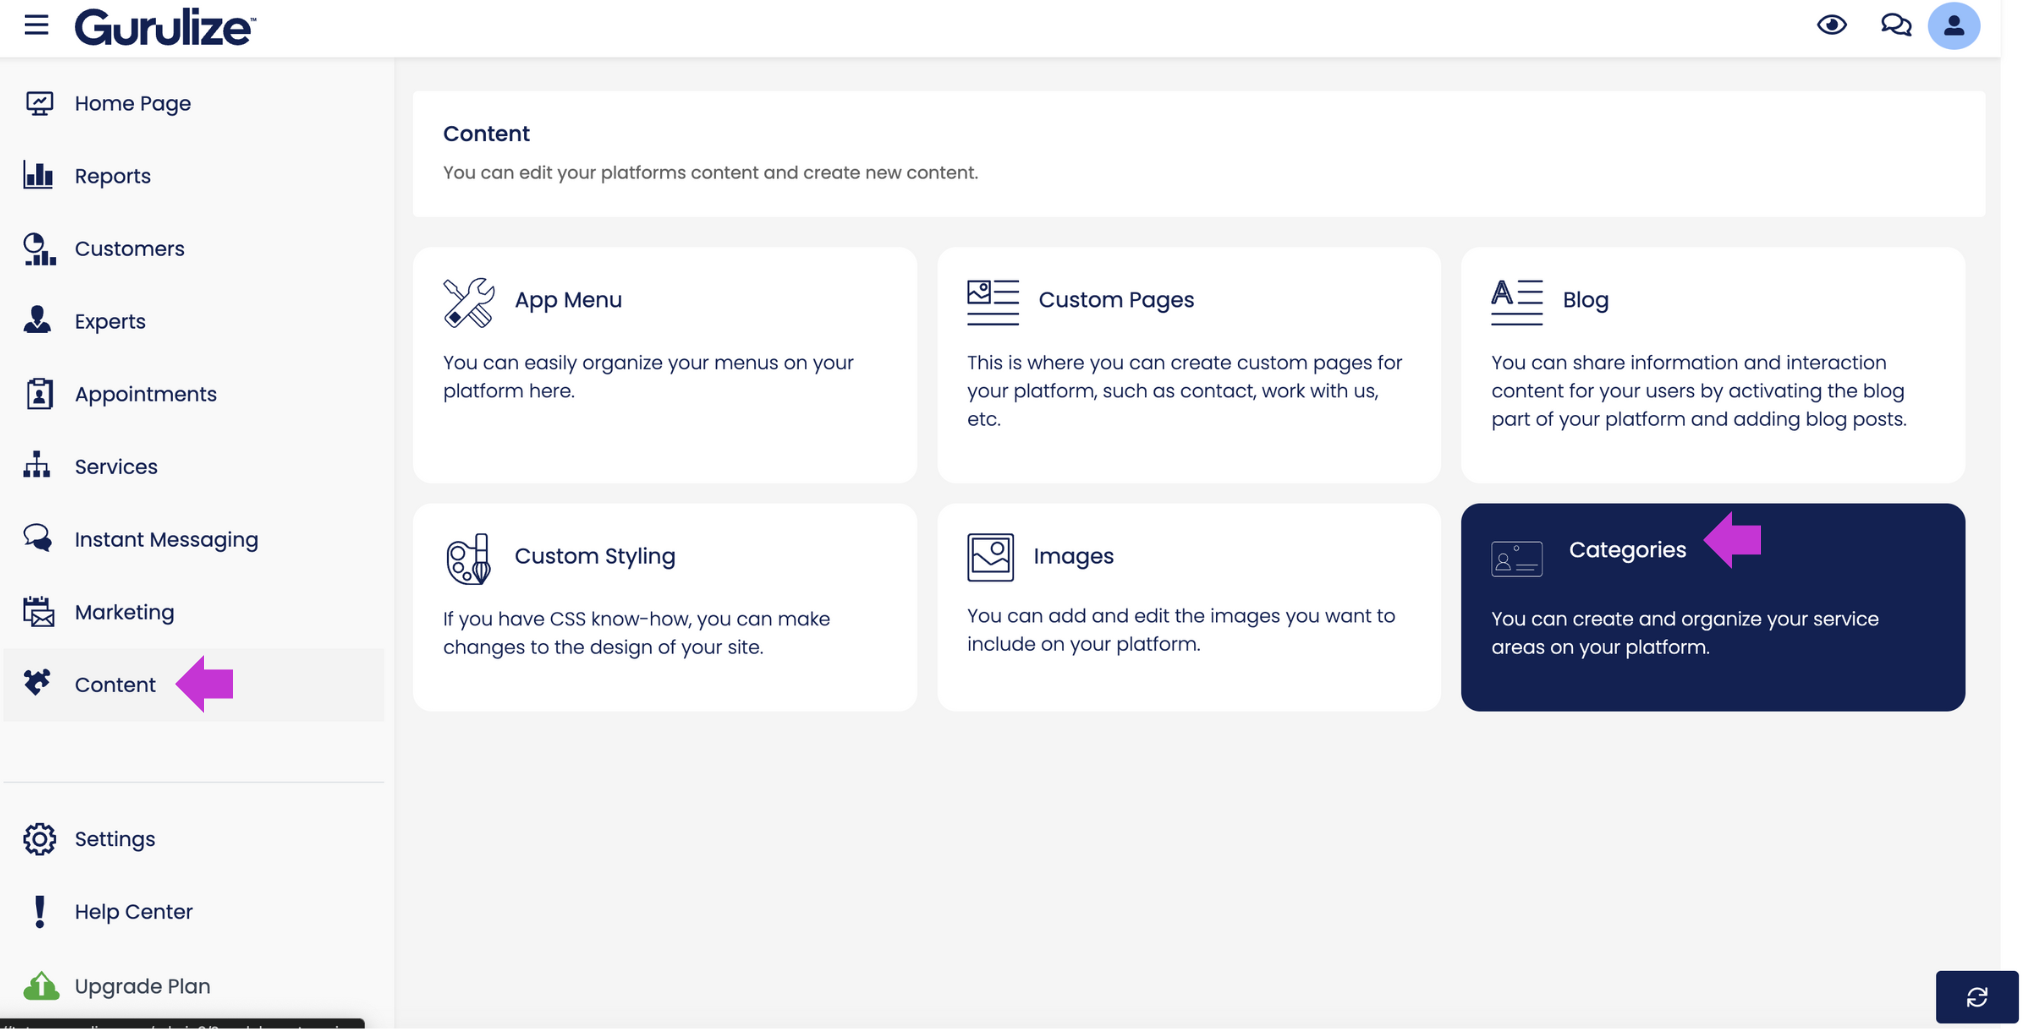
Task: Open the Categories card title
Action: tap(1627, 550)
